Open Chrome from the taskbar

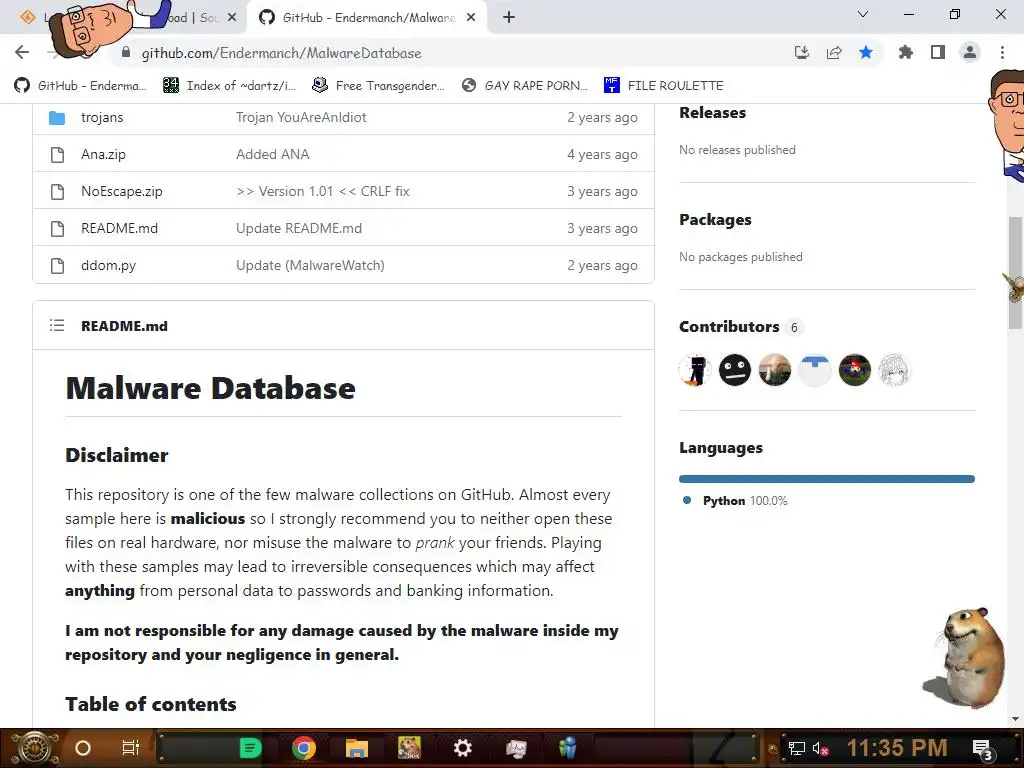pos(304,748)
